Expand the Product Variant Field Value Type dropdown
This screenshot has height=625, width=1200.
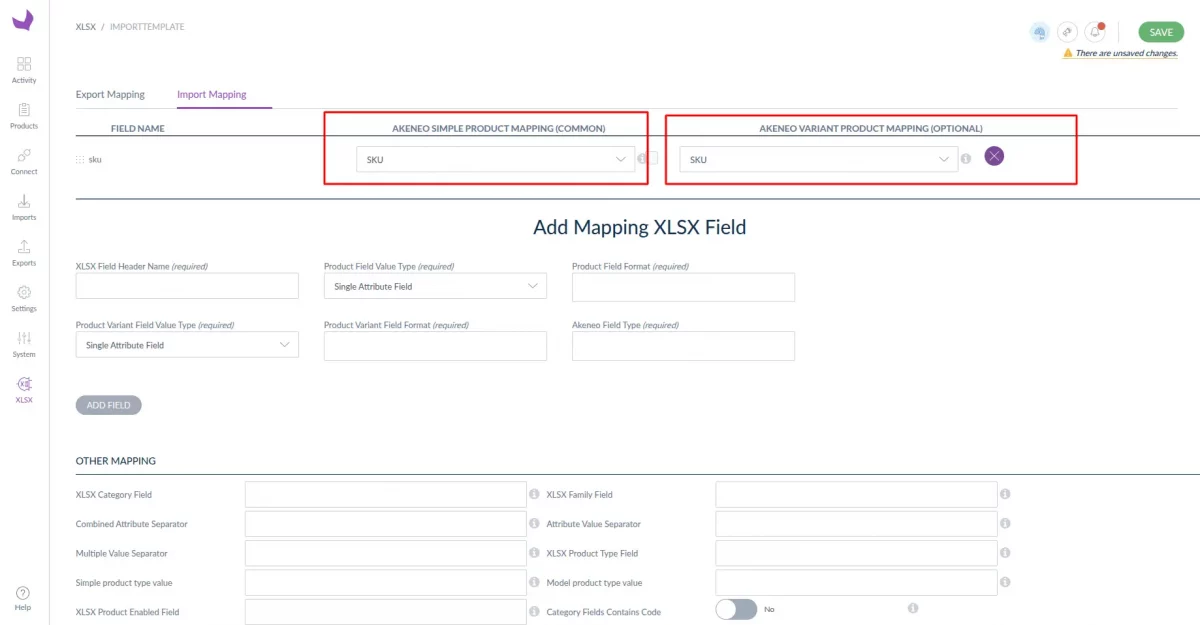point(187,345)
